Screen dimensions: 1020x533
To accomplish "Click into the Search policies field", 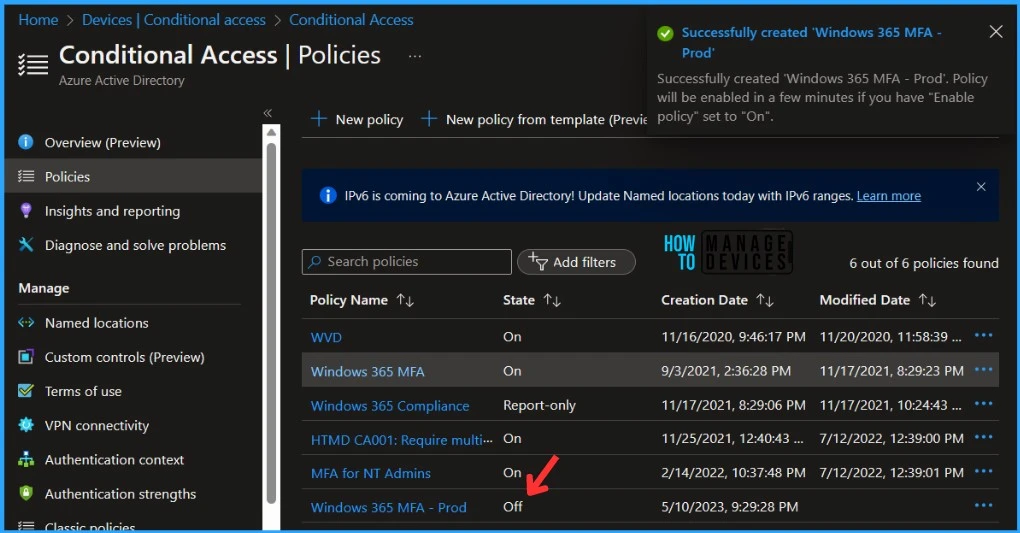I will (407, 262).
